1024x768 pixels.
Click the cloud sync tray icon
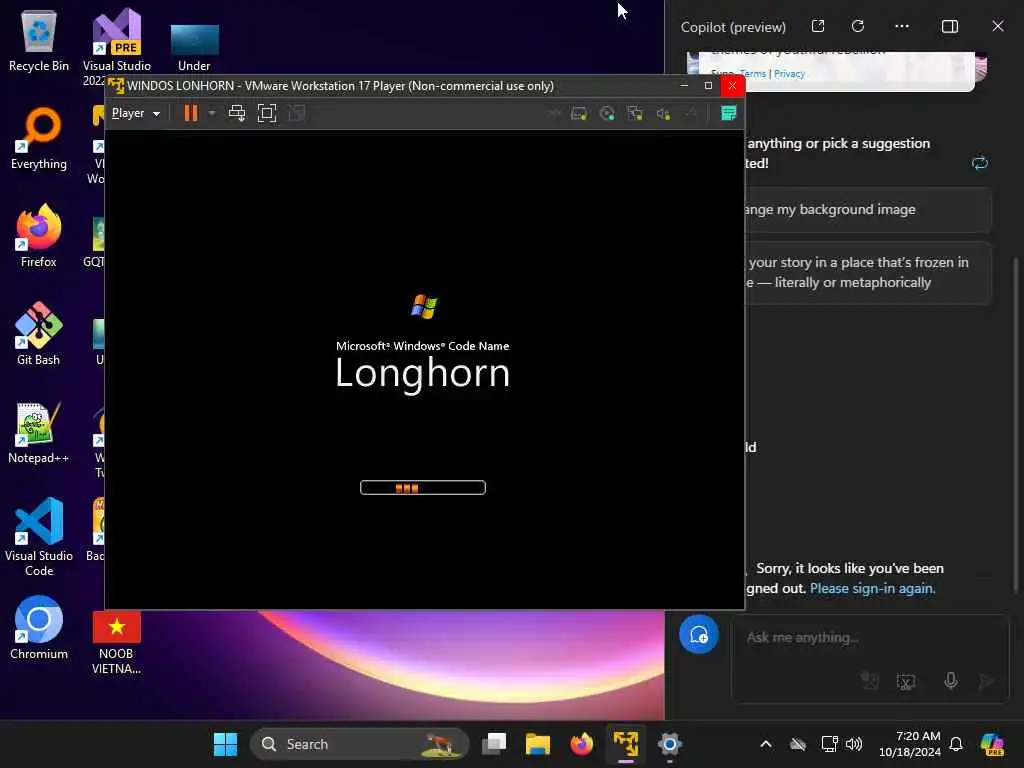coord(797,744)
